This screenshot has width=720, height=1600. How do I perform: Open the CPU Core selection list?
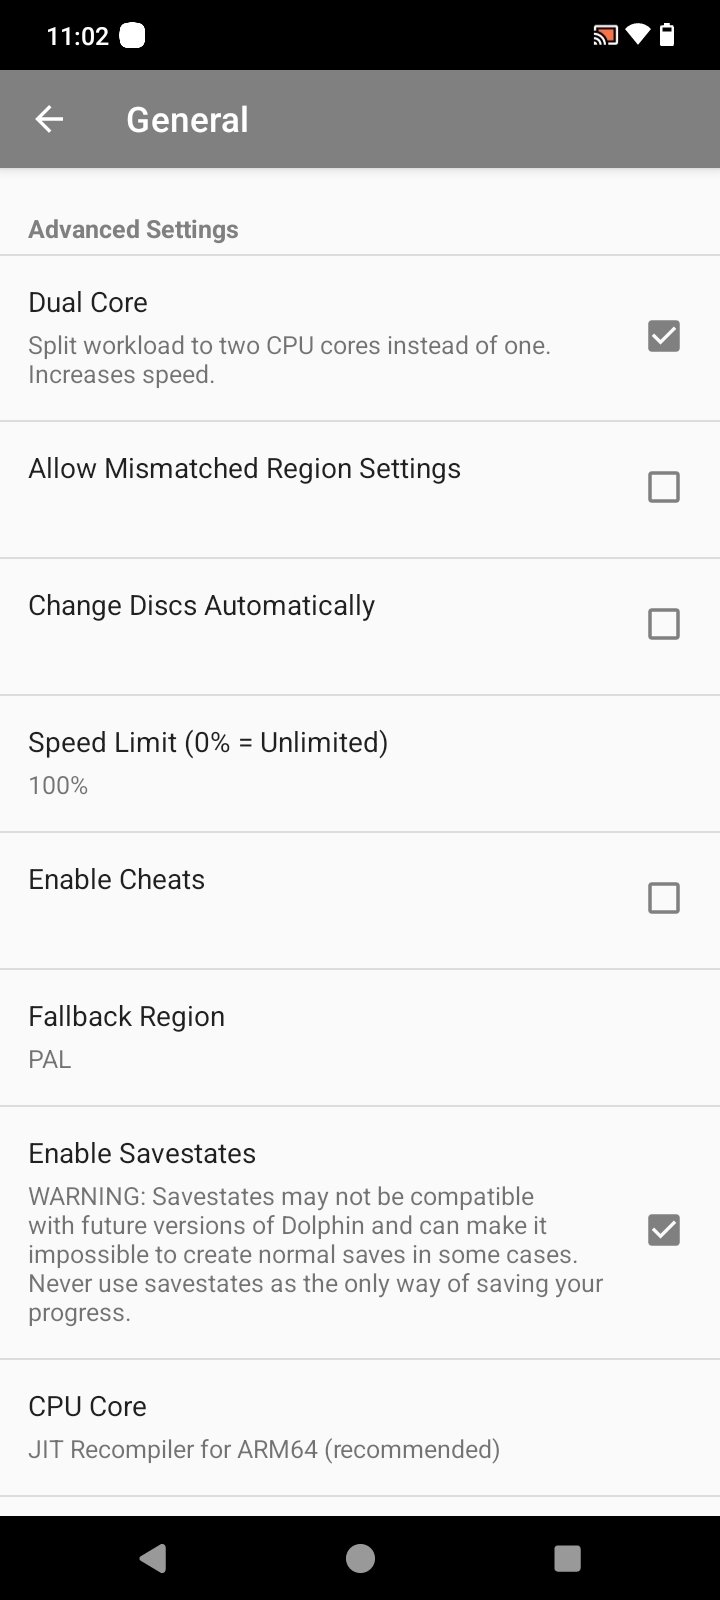tap(264, 1427)
